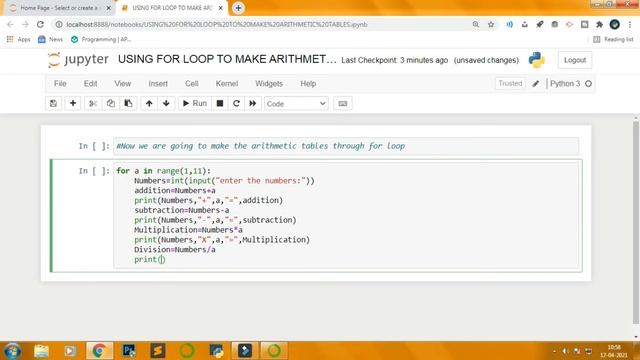Open Windows Start menu

point(12,351)
